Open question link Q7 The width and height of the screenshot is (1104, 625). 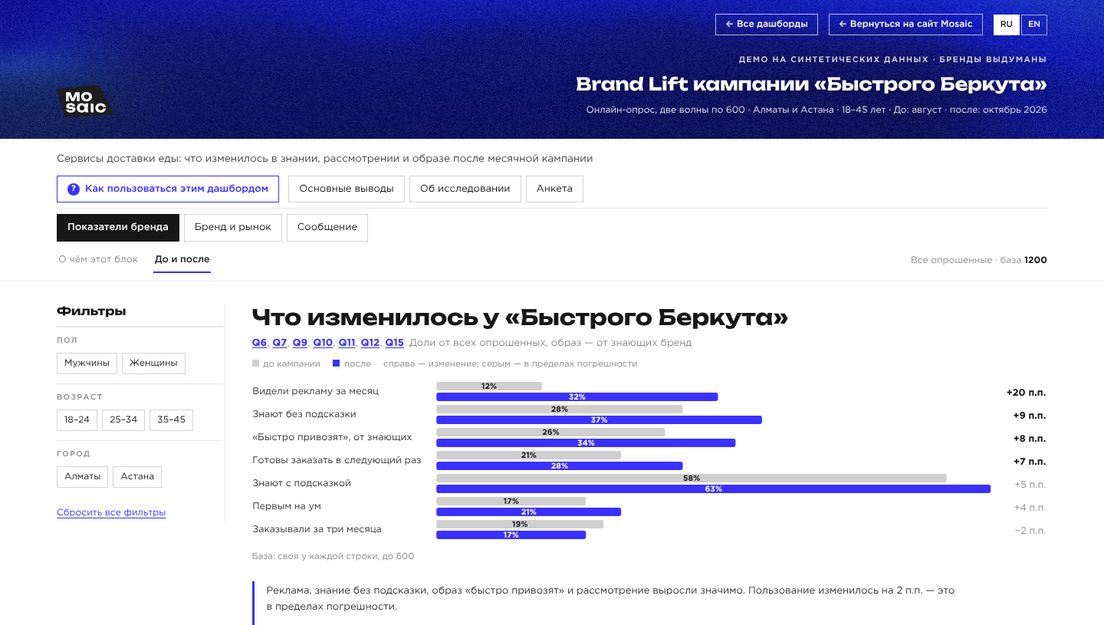coord(280,343)
